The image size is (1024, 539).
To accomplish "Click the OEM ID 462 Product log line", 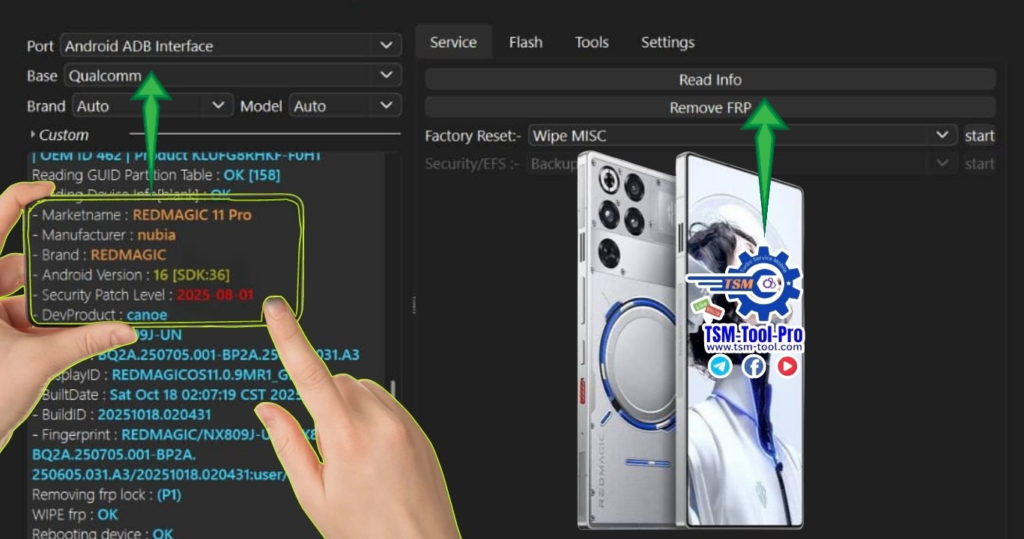I will (176, 155).
